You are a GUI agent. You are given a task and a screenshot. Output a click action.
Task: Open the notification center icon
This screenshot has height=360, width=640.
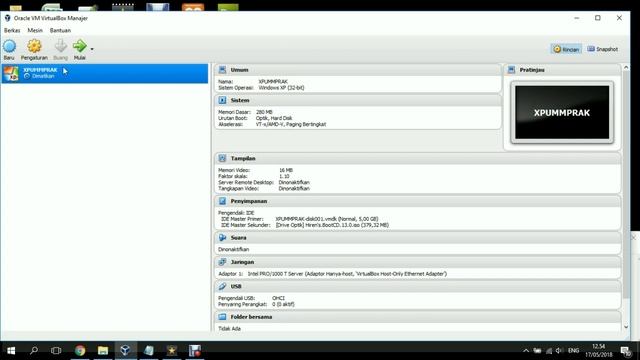coord(625,351)
